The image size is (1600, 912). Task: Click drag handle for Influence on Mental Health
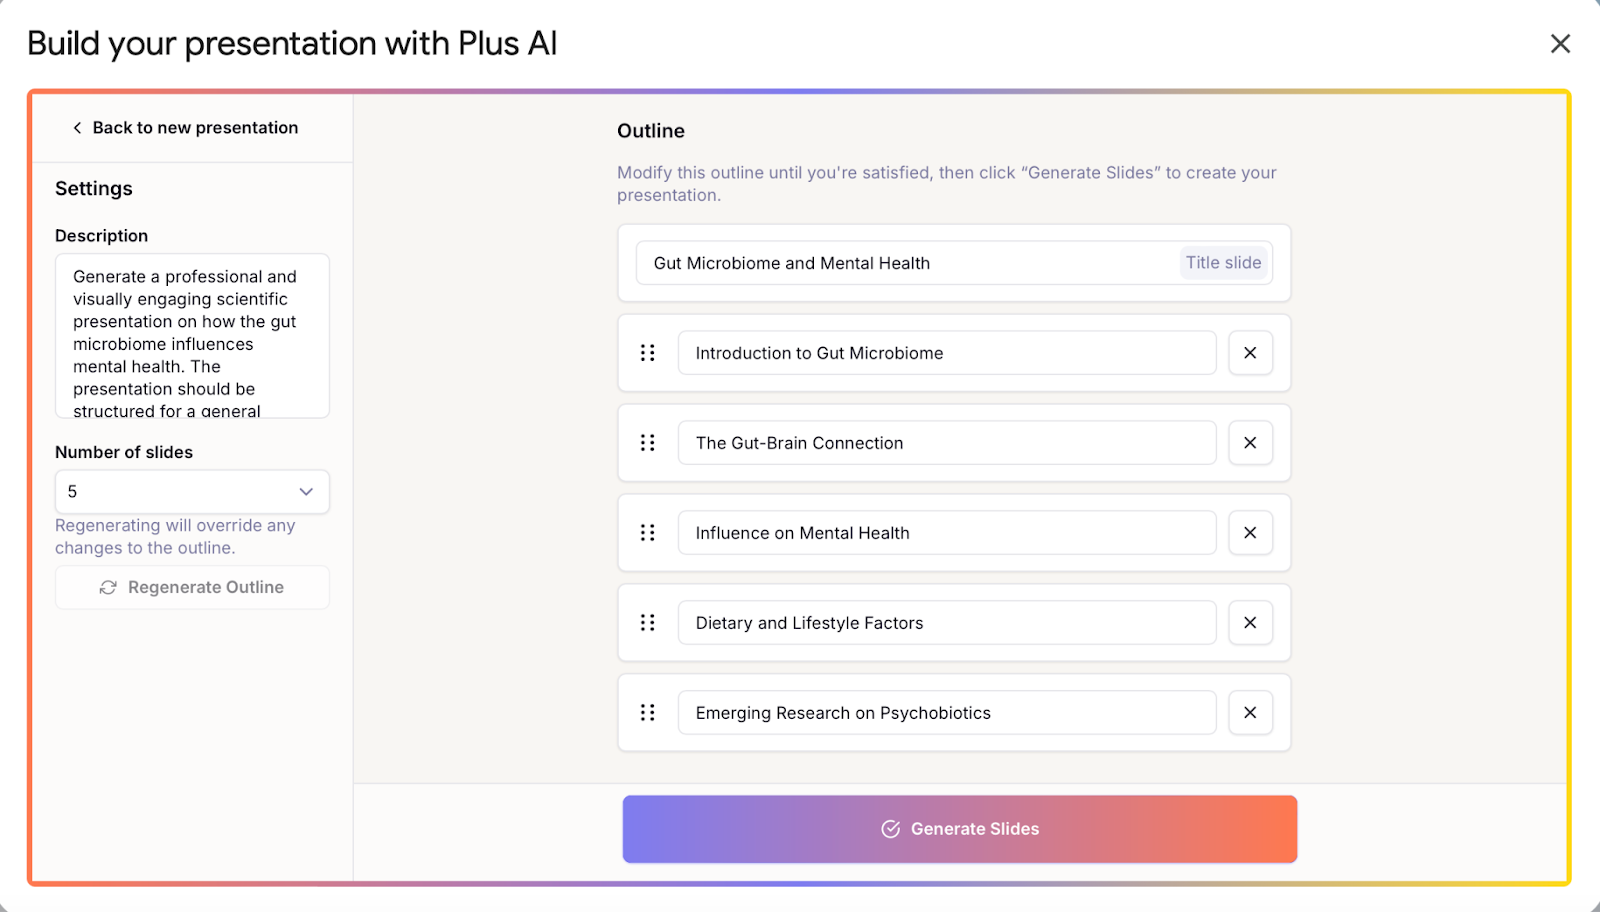tap(648, 533)
